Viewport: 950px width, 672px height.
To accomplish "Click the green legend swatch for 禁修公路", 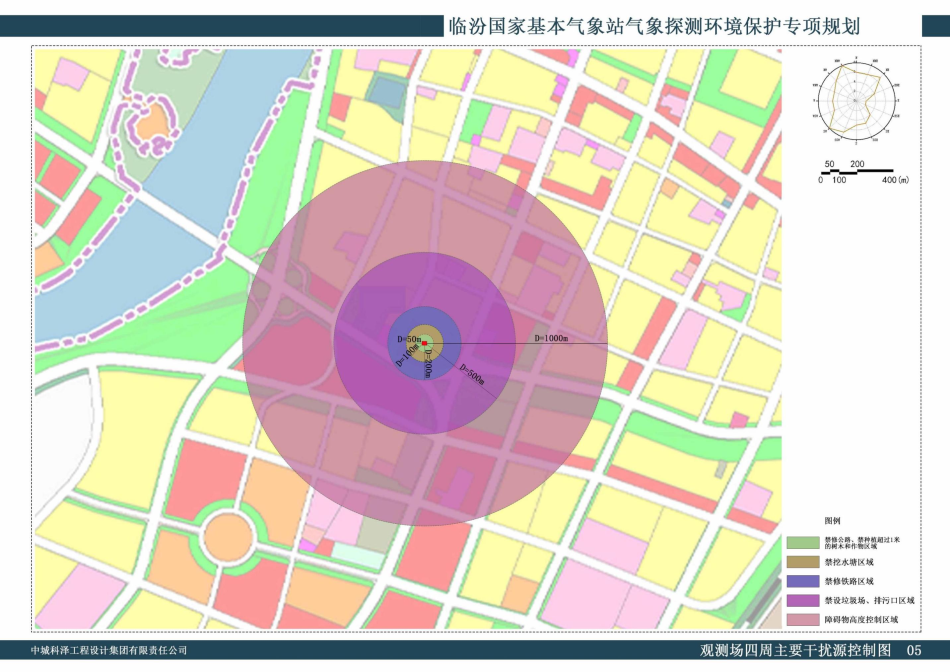I will coord(801,542).
